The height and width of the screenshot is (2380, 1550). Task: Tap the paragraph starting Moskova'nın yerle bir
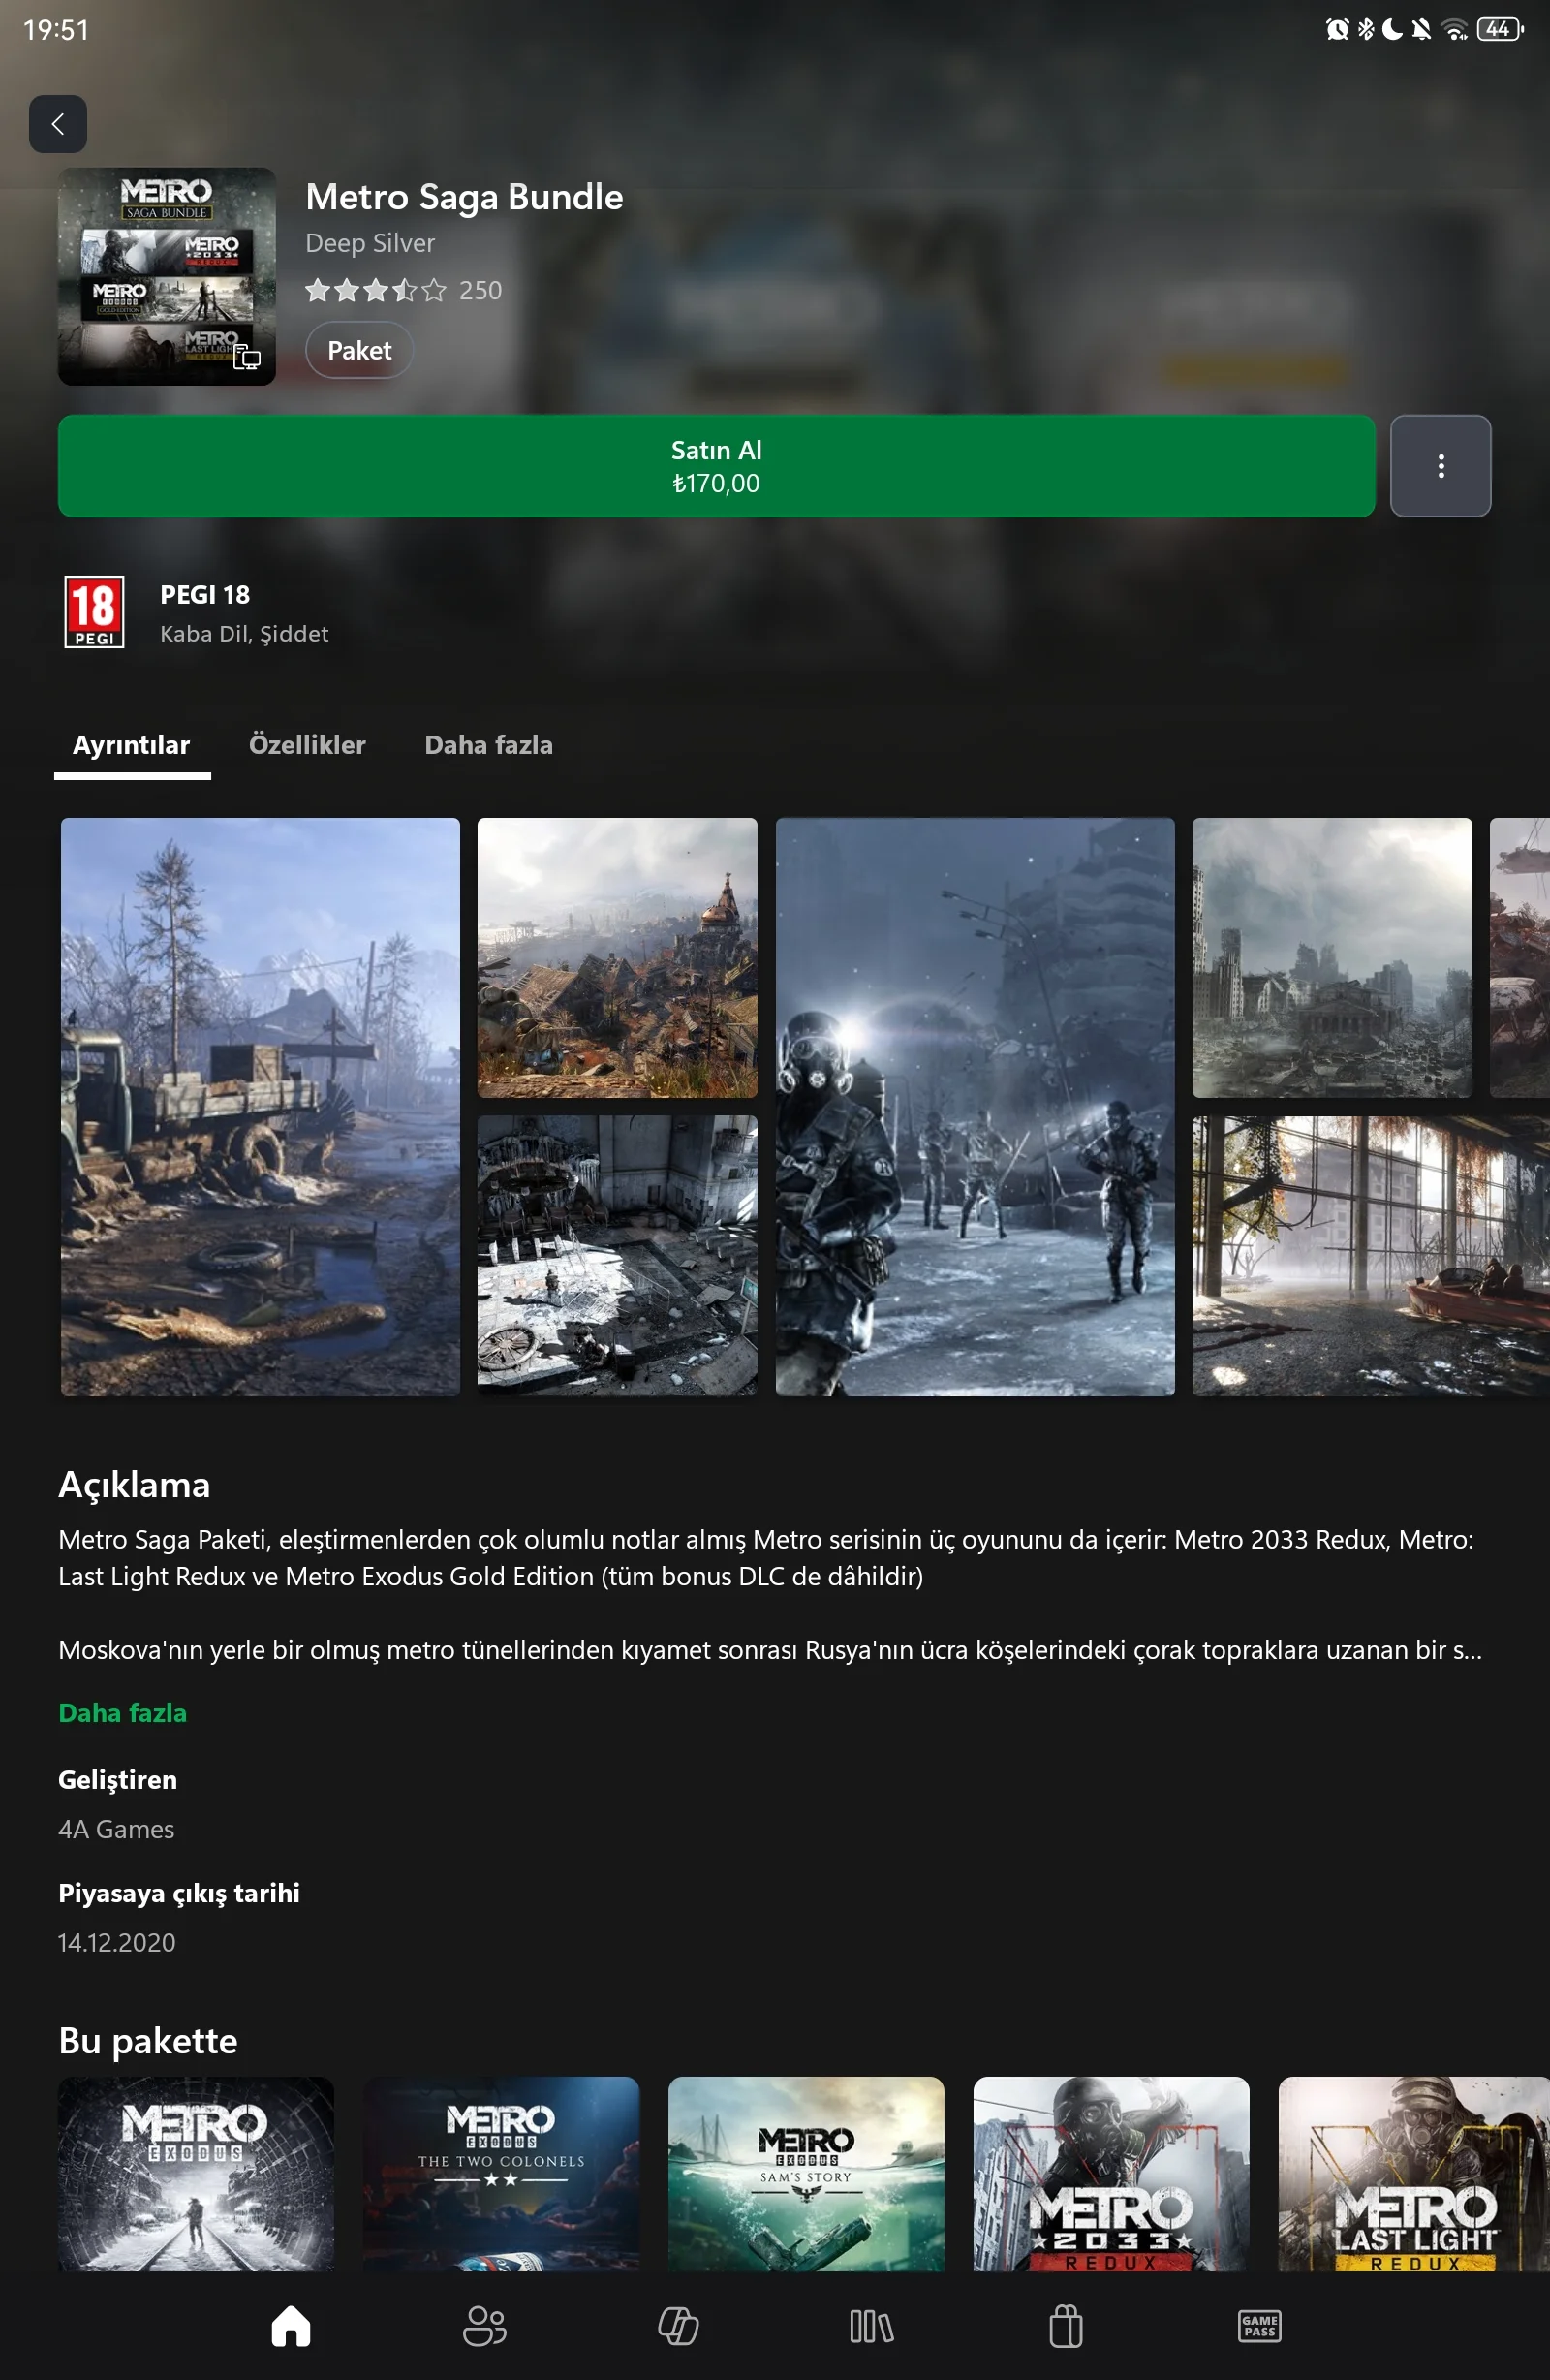point(770,1650)
